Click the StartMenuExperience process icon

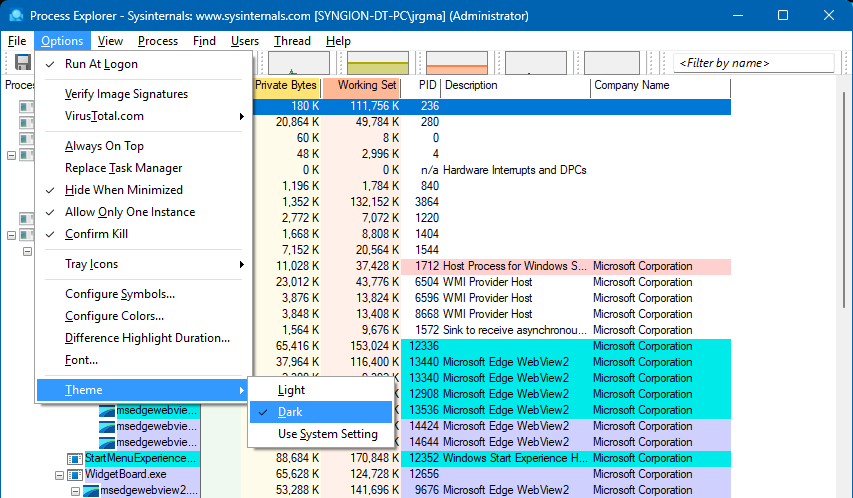tap(75, 458)
